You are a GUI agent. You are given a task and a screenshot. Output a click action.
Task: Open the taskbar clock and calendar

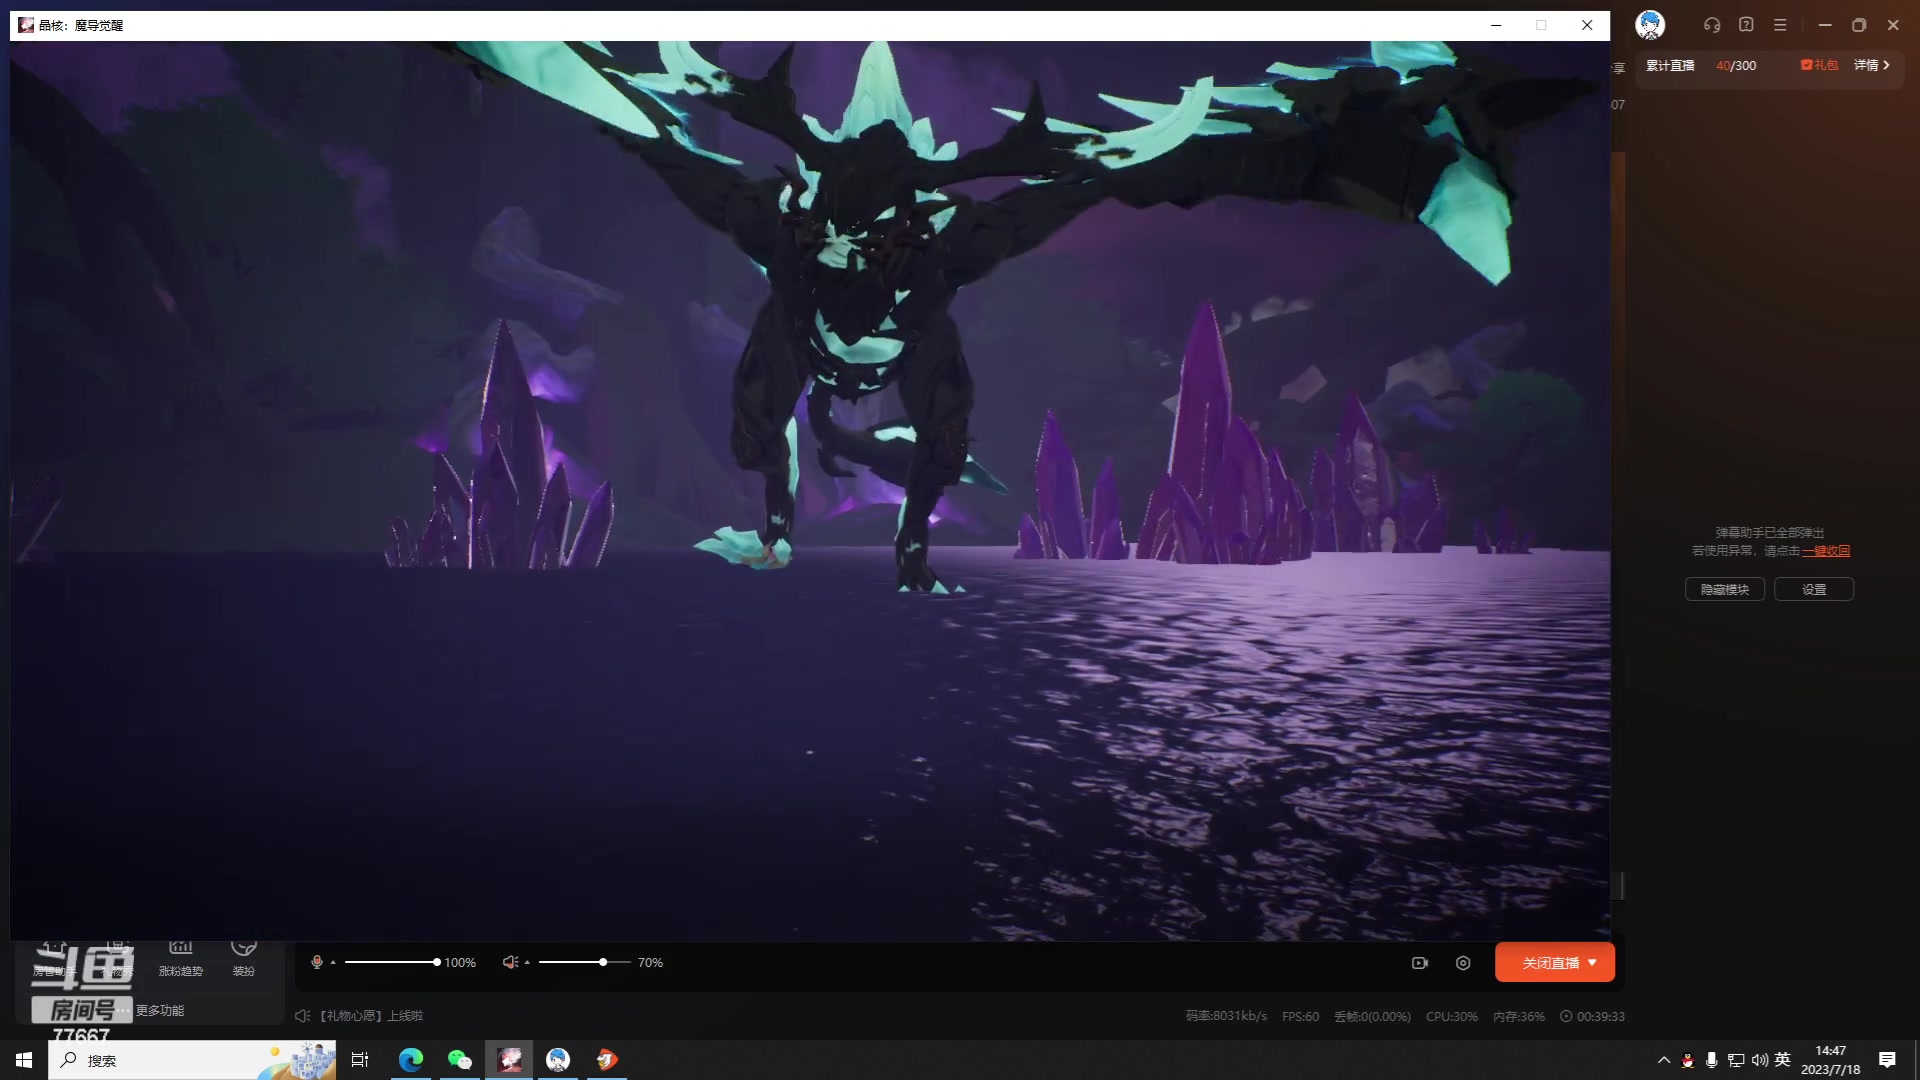coord(1831,1060)
